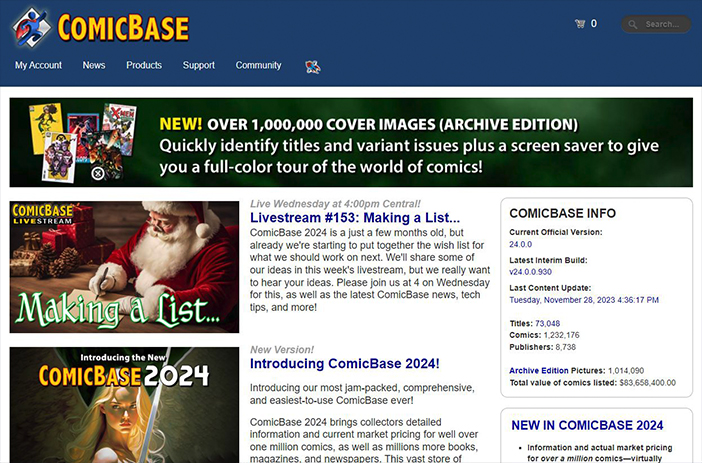The width and height of the screenshot is (702, 463).
Task: Click the cart item count 0
Action: coord(594,24)
